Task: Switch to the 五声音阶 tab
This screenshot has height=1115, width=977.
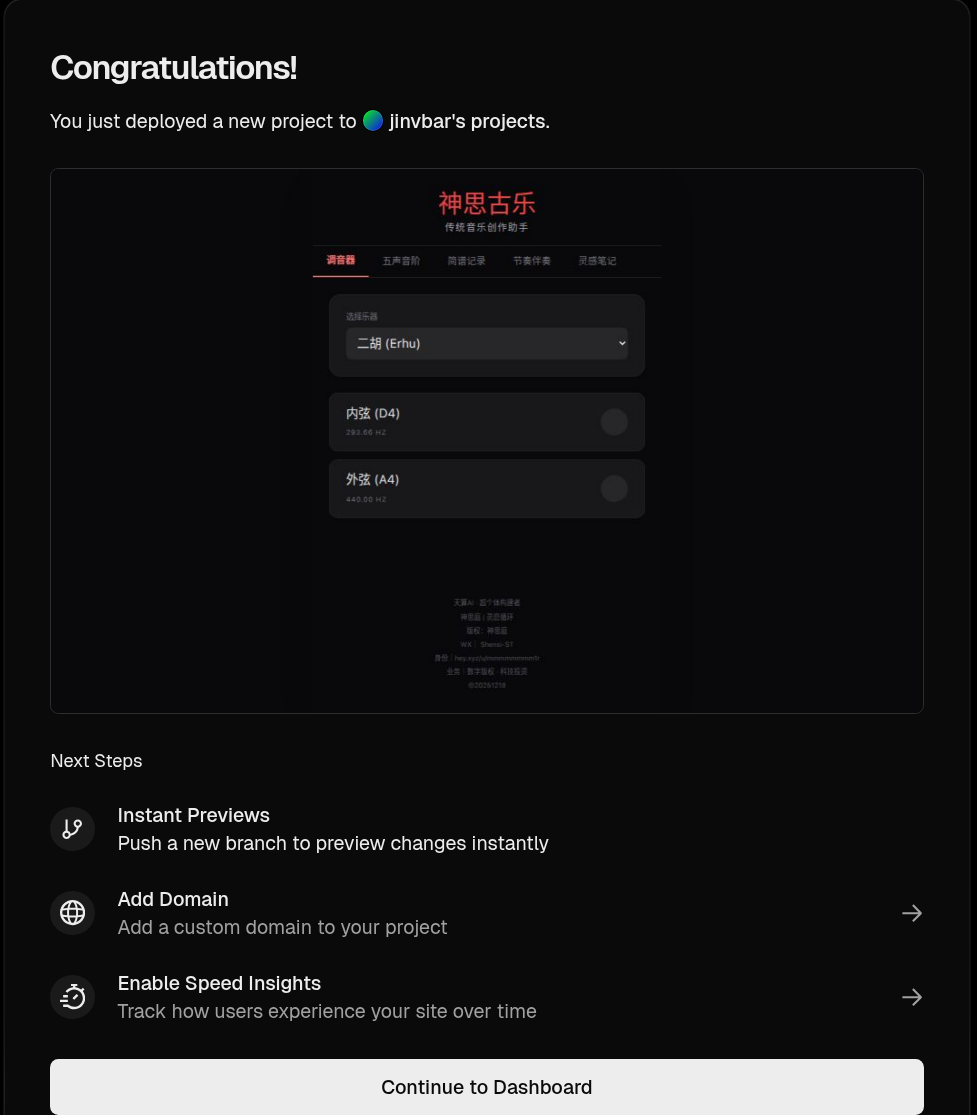Action: 401,261
